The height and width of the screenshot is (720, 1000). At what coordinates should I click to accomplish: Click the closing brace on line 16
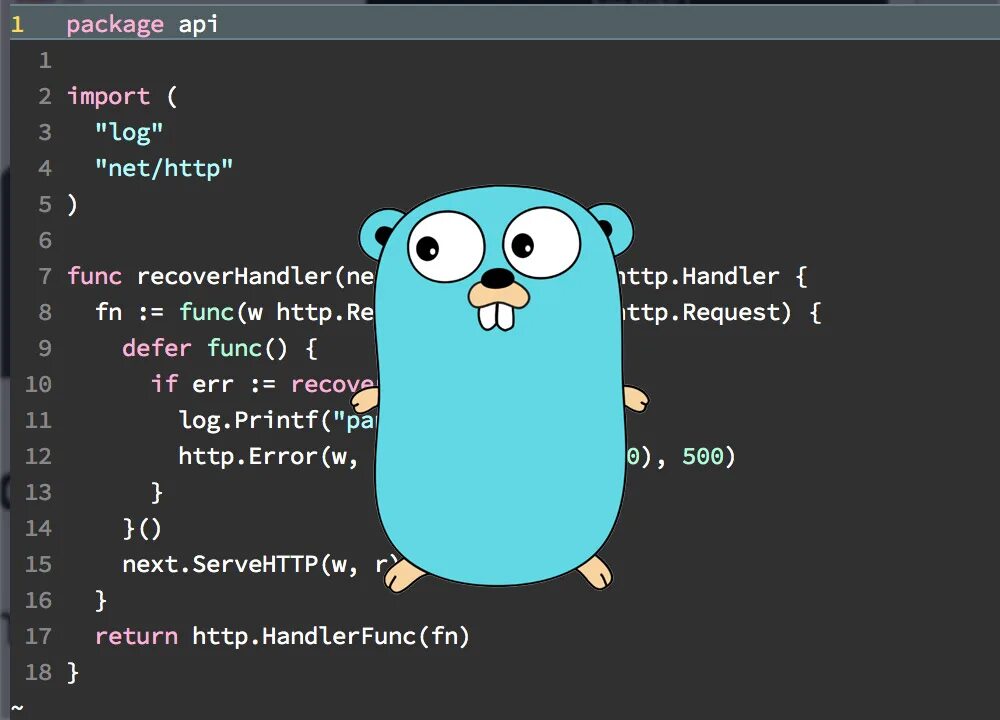tap(101, 601)
